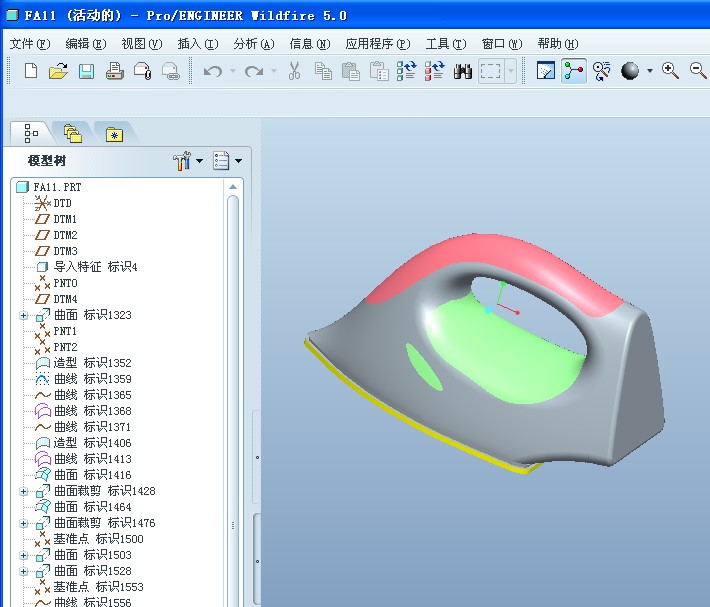The width and height of the screenshot is (710, 607).
Task: Click the send-as-mail-attachment icon
Action: click(x=143, y=71)
